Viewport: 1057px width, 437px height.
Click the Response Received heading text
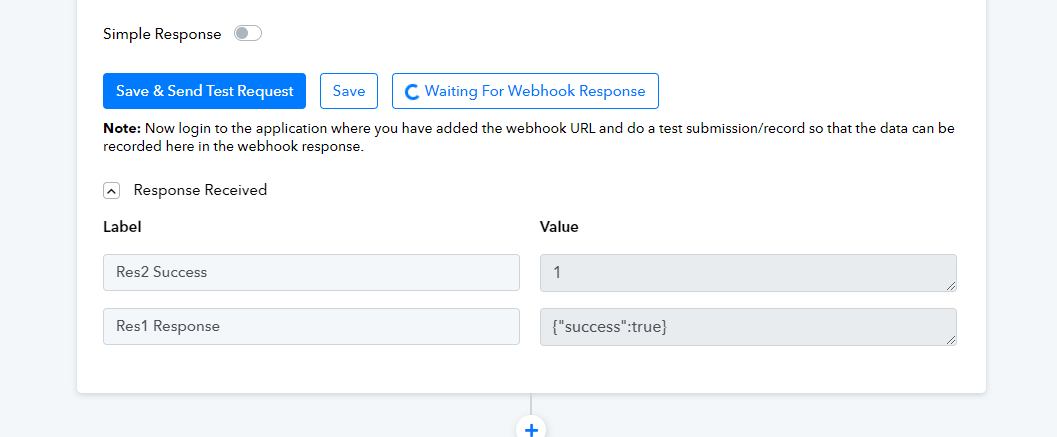pyautogui.click(x=200, y=190)
